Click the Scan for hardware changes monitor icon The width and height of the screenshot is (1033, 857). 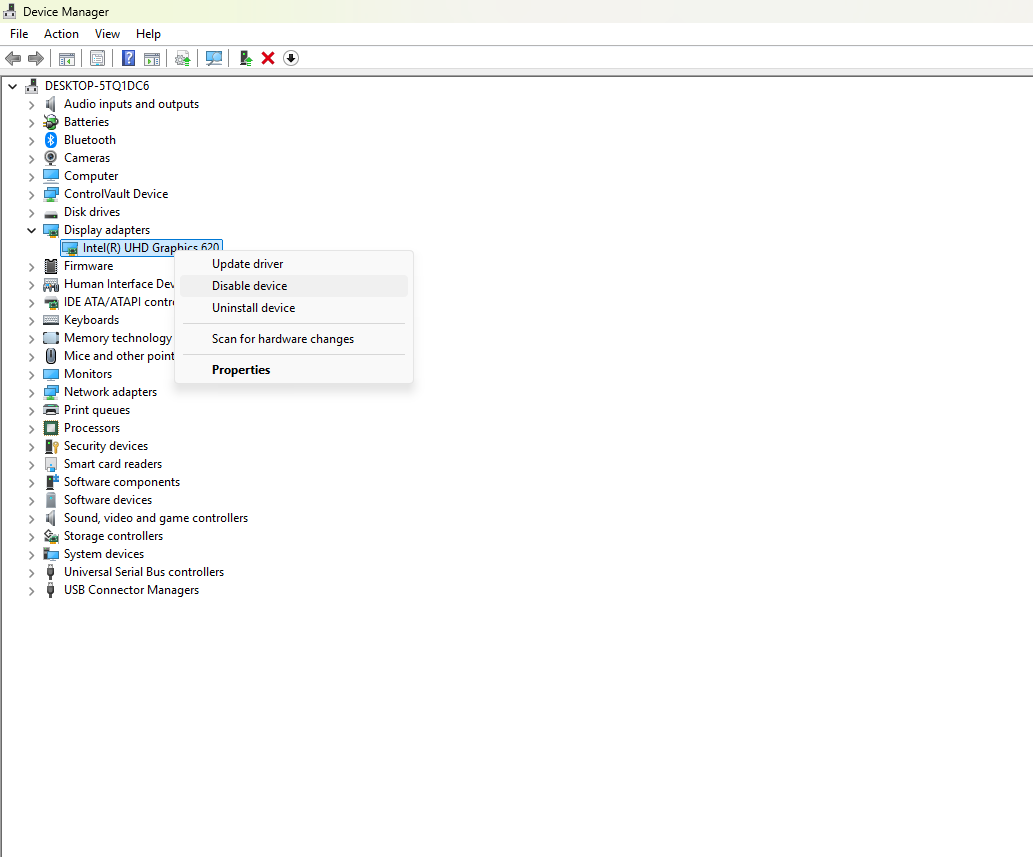(x=213, y=59)
